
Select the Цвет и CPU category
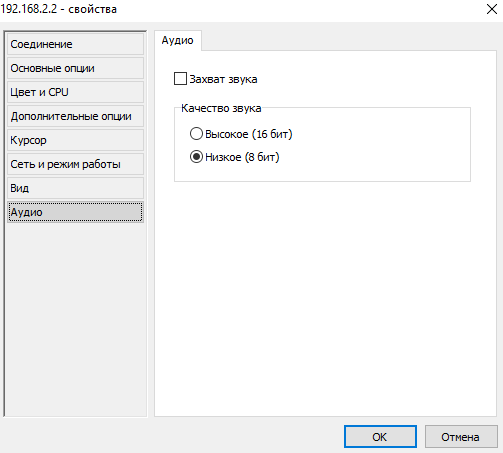coord(75,92)
